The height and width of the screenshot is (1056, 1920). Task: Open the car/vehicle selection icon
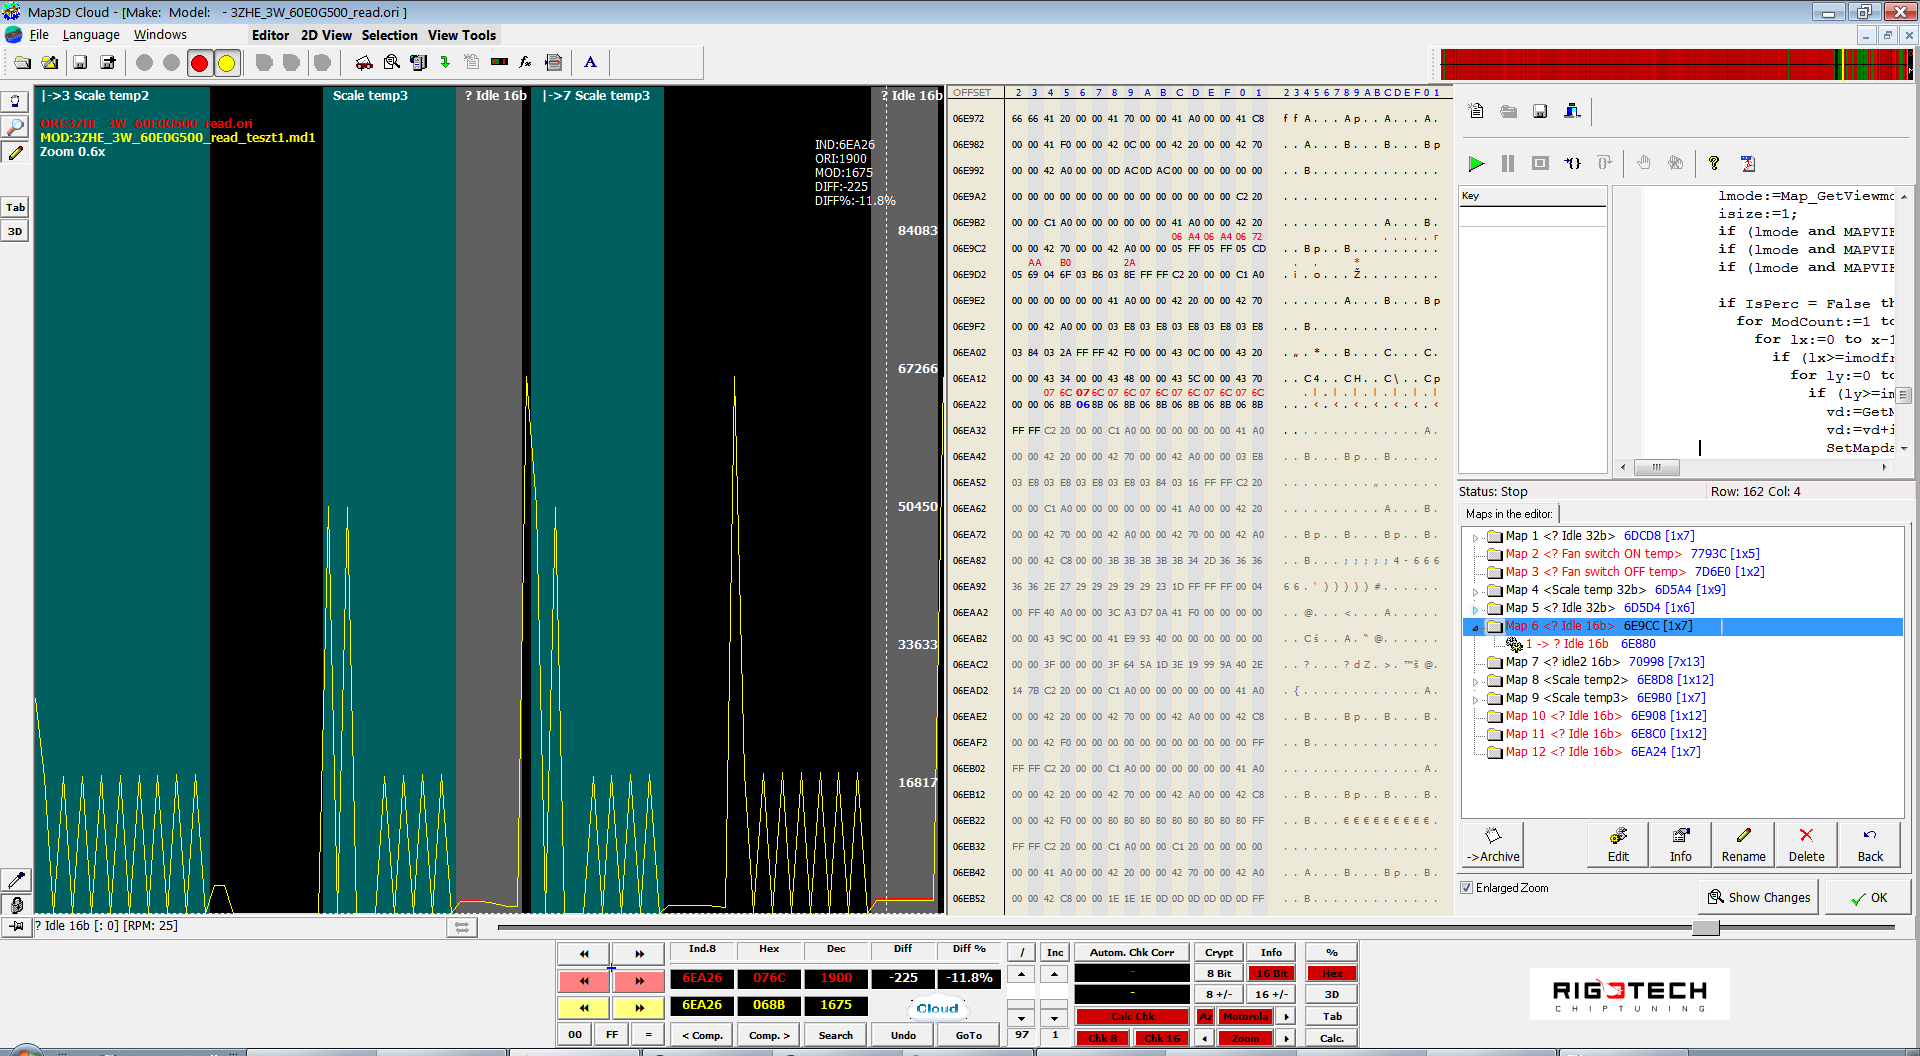[364, 63]
